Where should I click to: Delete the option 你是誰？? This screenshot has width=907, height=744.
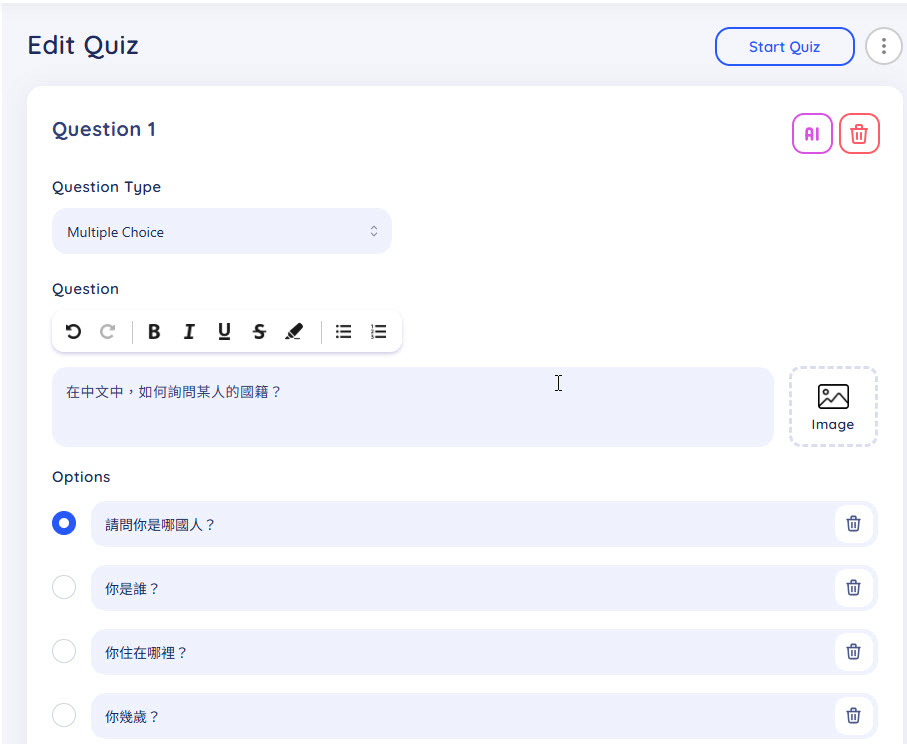853,588
